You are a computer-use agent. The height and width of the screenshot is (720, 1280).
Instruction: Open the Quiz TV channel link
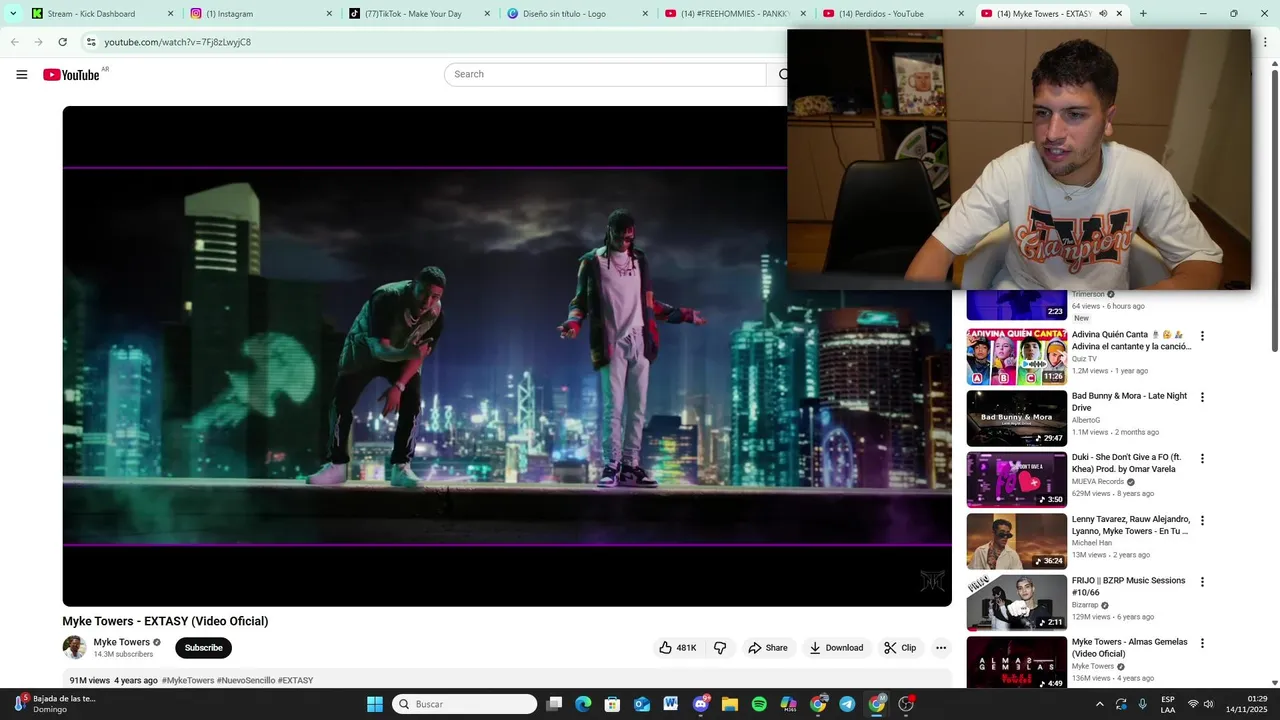[1084, 359]
